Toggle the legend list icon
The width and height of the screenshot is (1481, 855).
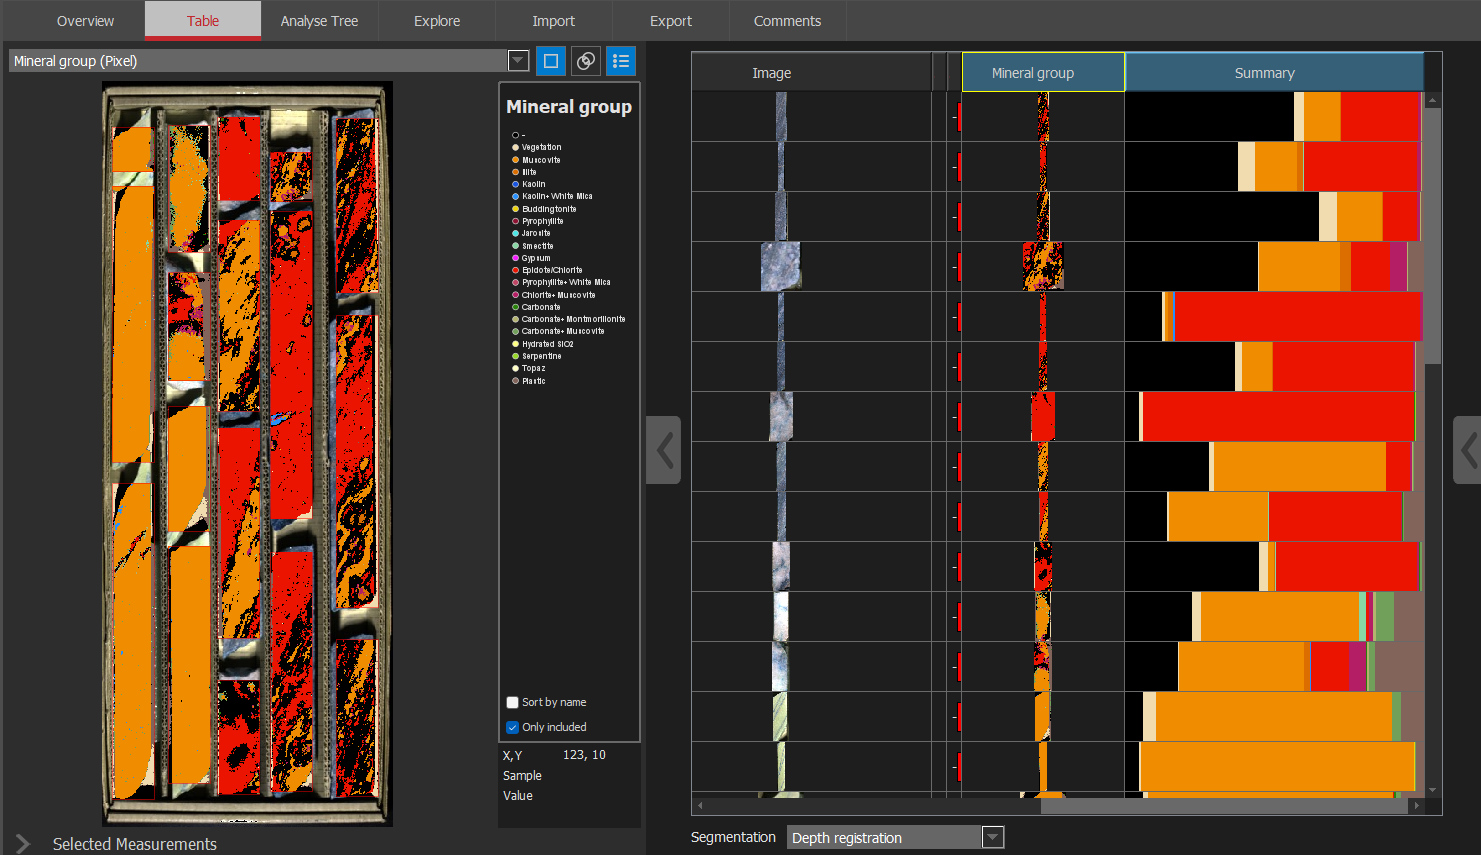click(x=621, y=61)
